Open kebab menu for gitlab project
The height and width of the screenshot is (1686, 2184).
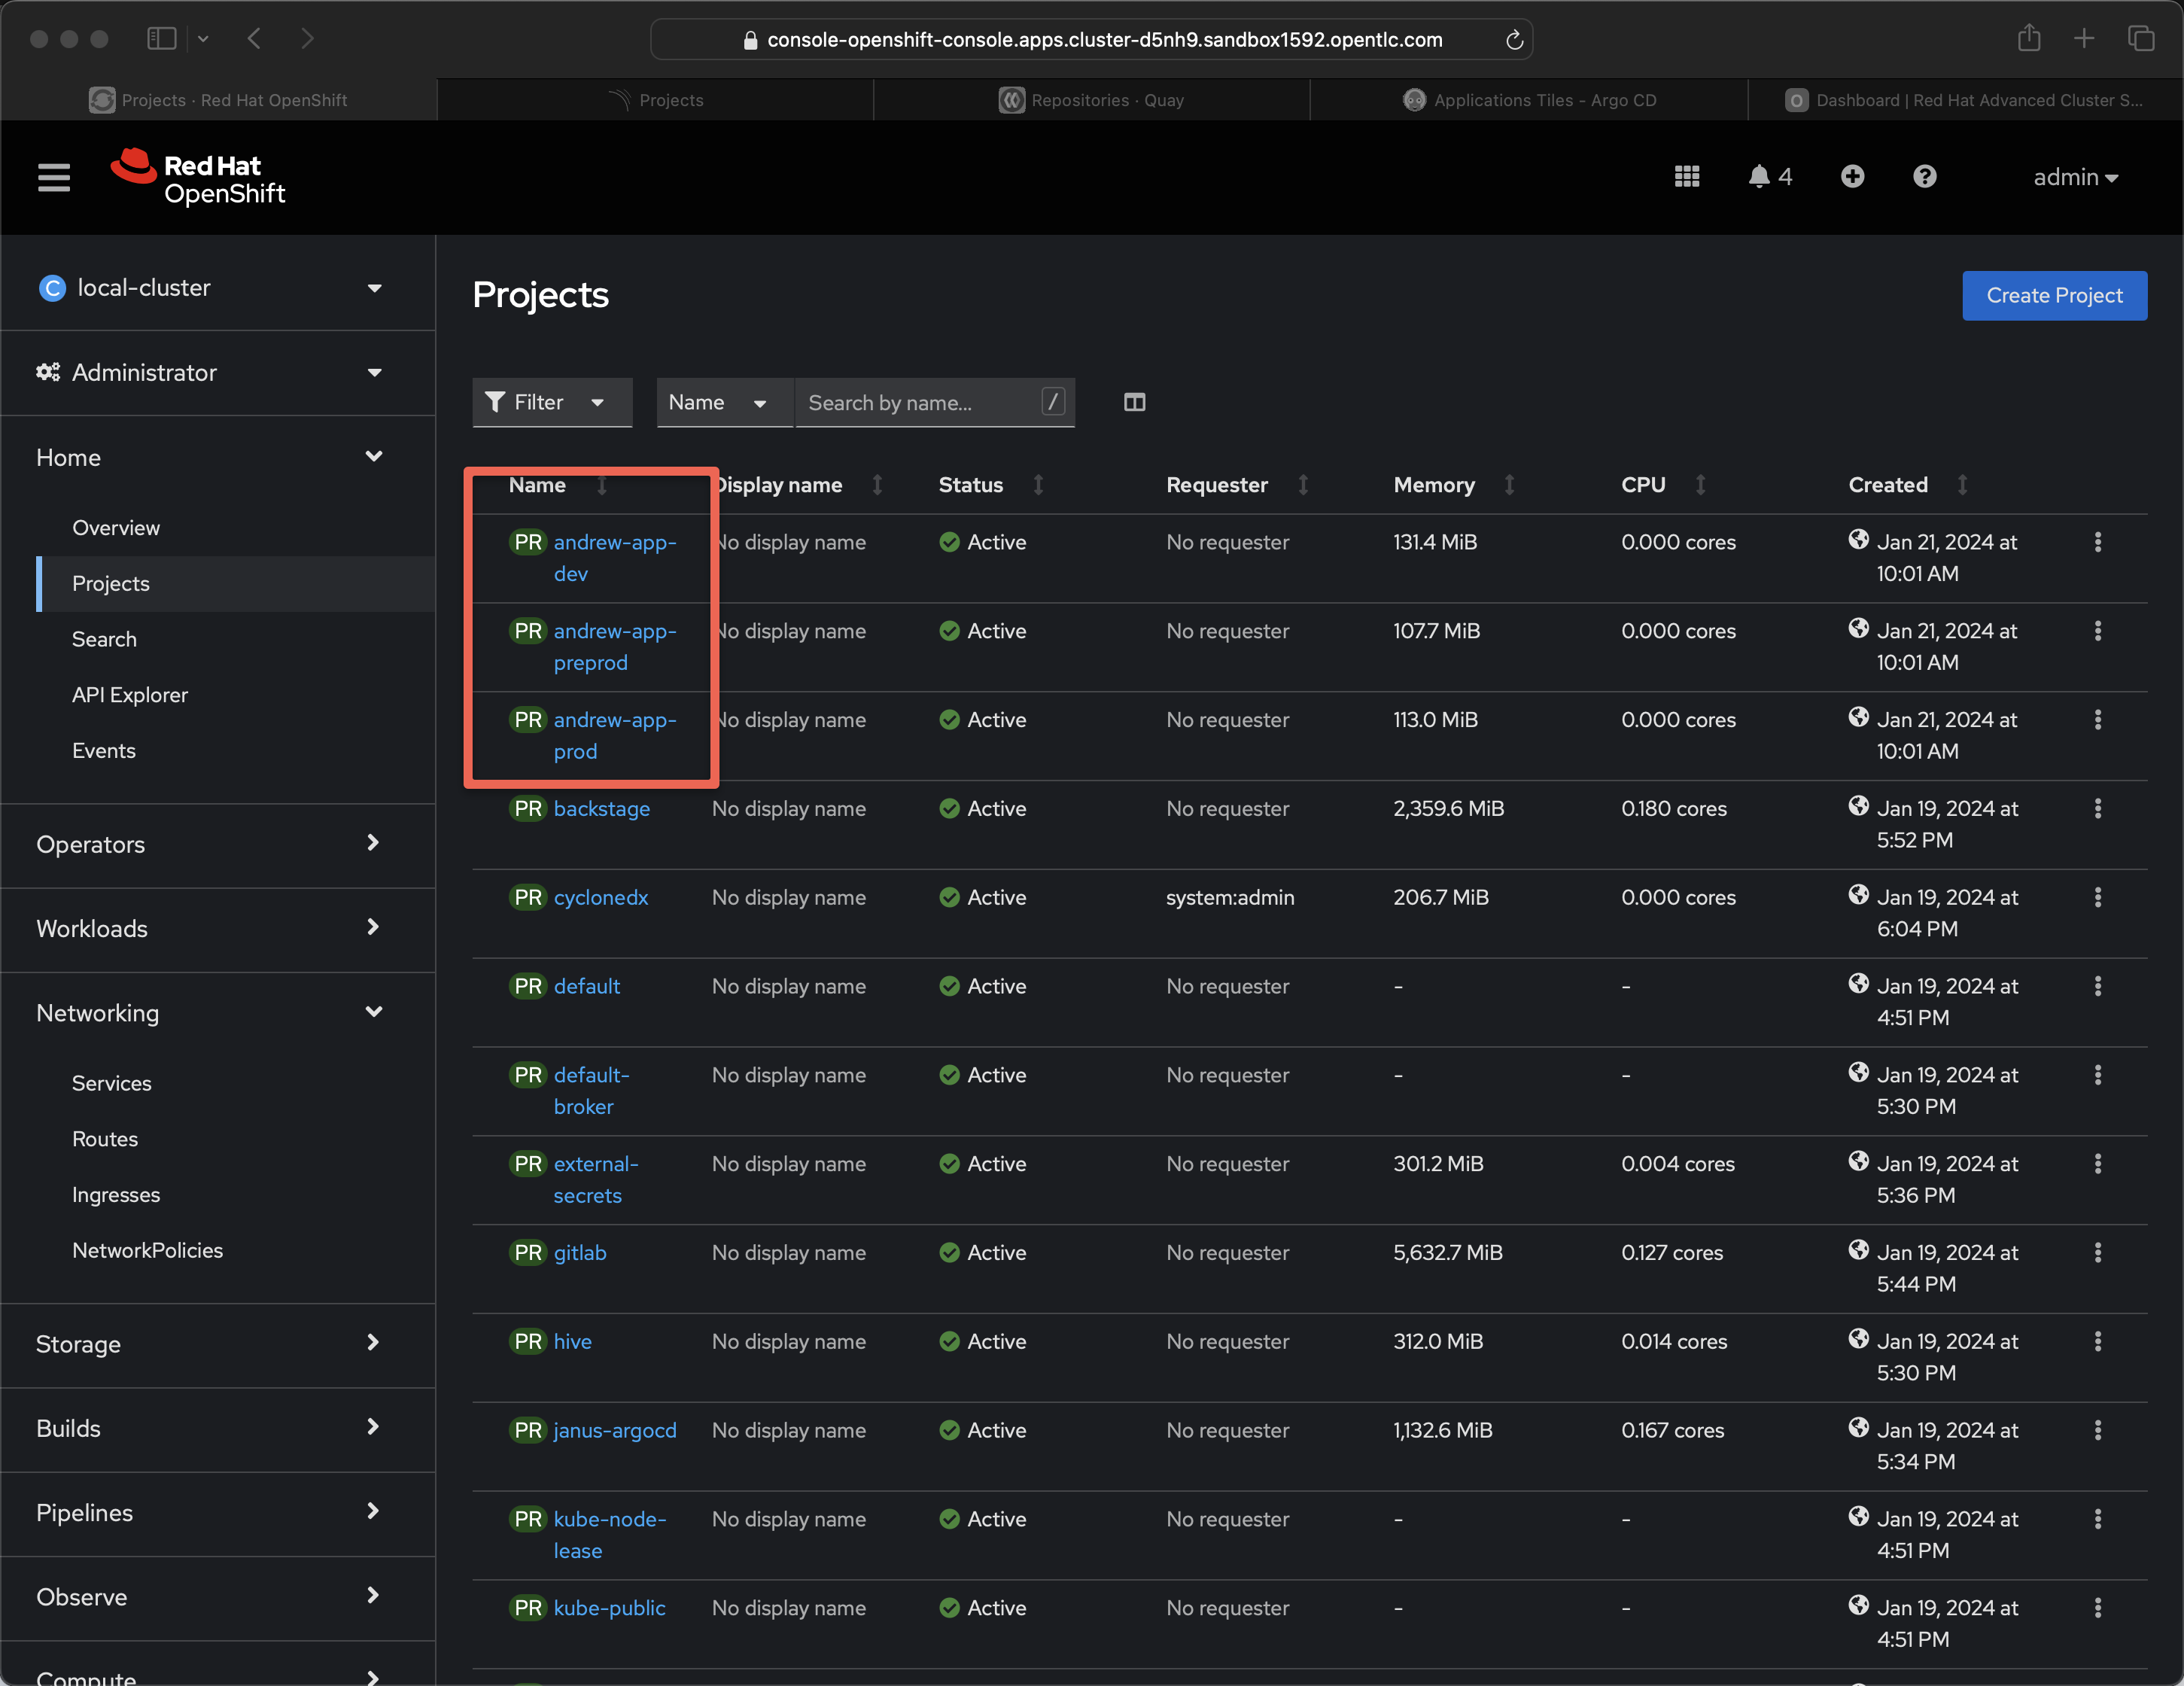2097,1252
